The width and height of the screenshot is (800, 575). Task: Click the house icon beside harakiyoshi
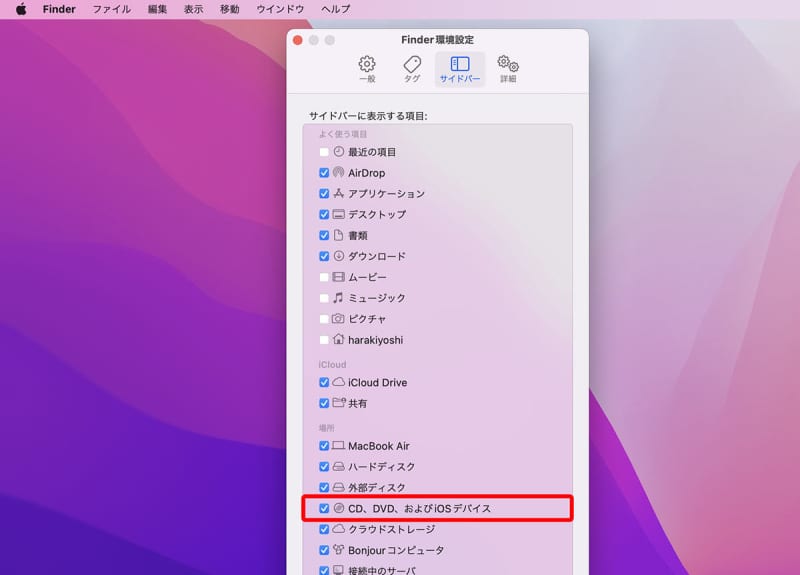pyautogui.click(x=338, y=339)
